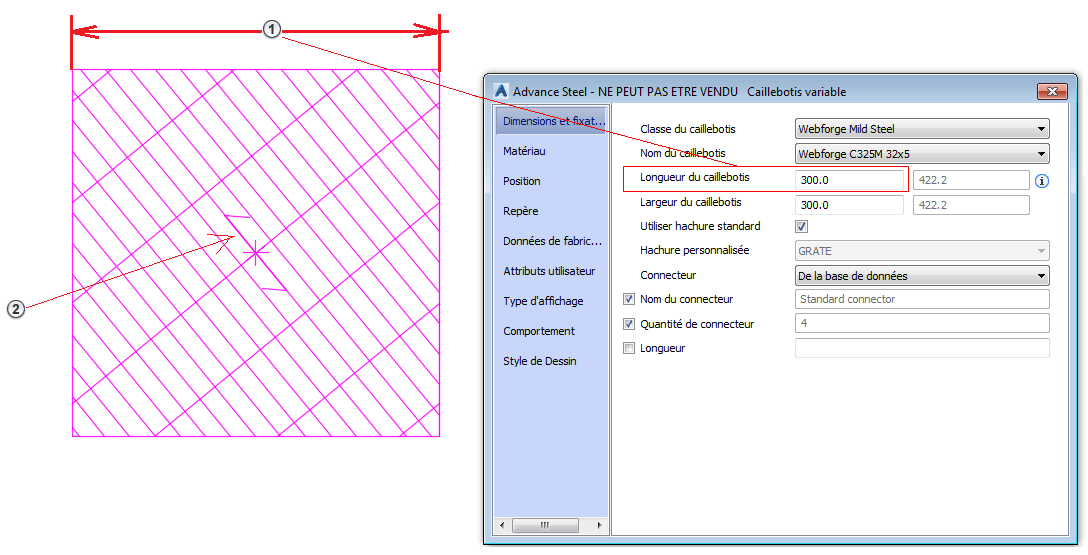Go to Données de fabrication tab
This screenshot has width=1088, height=555.
[552, 241]
